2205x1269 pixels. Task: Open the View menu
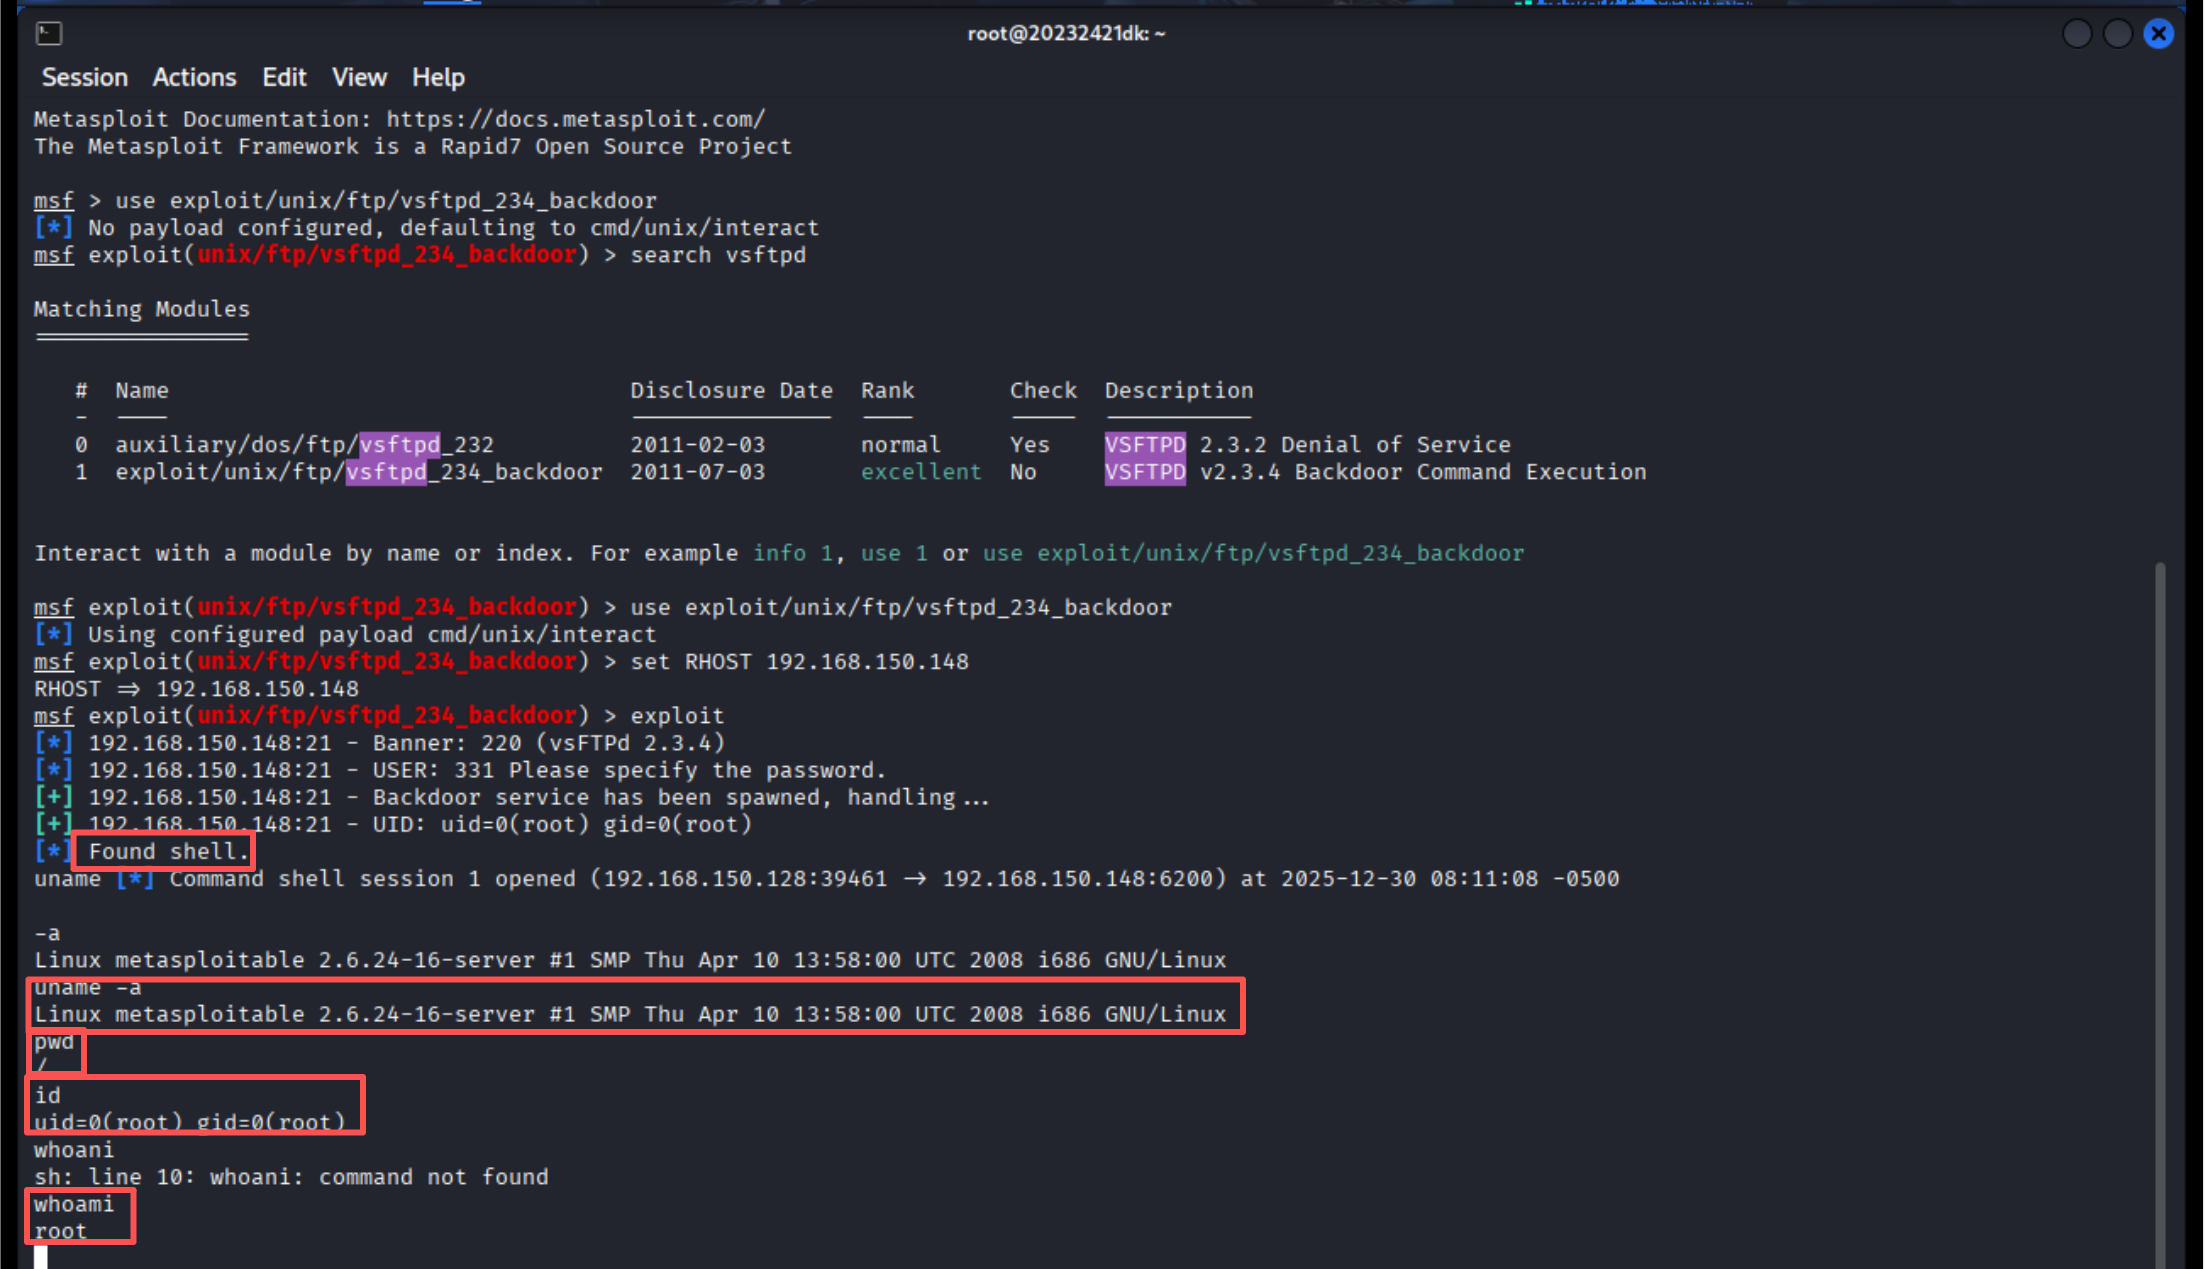pyautogui.click(x=359, y=78)
